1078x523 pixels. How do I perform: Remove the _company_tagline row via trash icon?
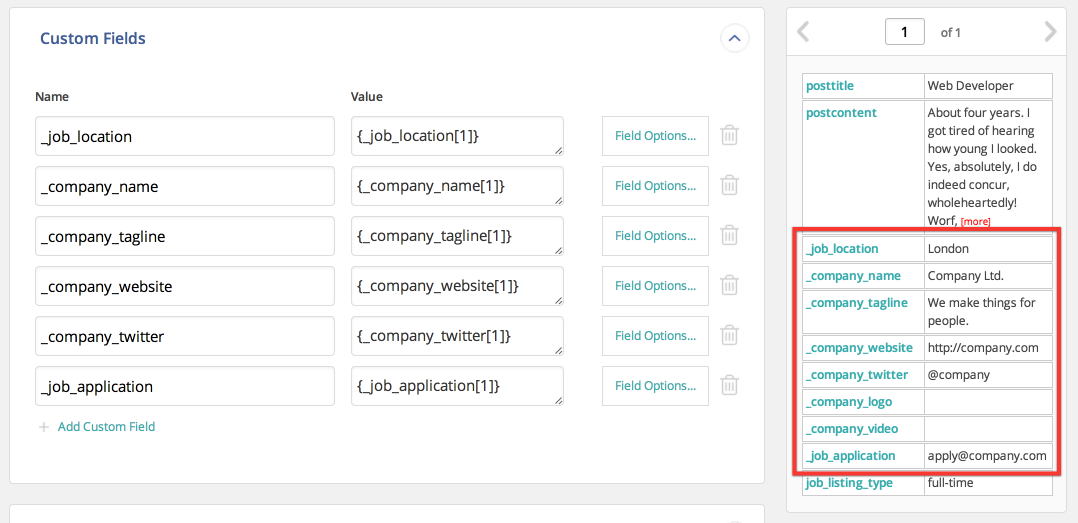click(x=729, y=236)
